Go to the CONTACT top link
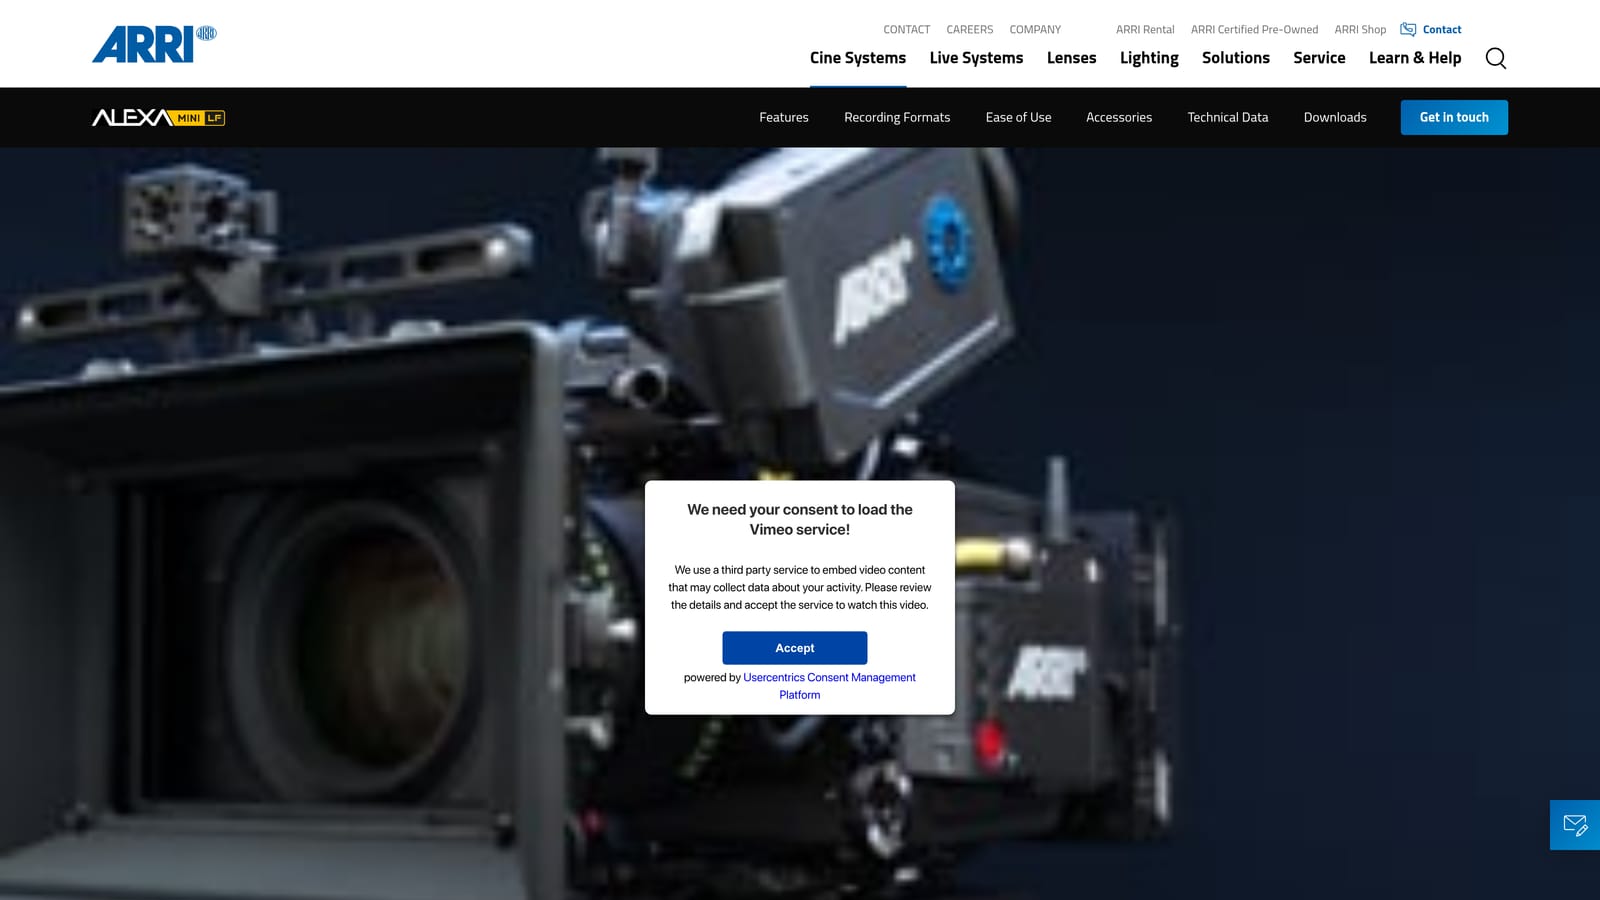The height and width of the screenshot is (900, 1600). point(906,30)
